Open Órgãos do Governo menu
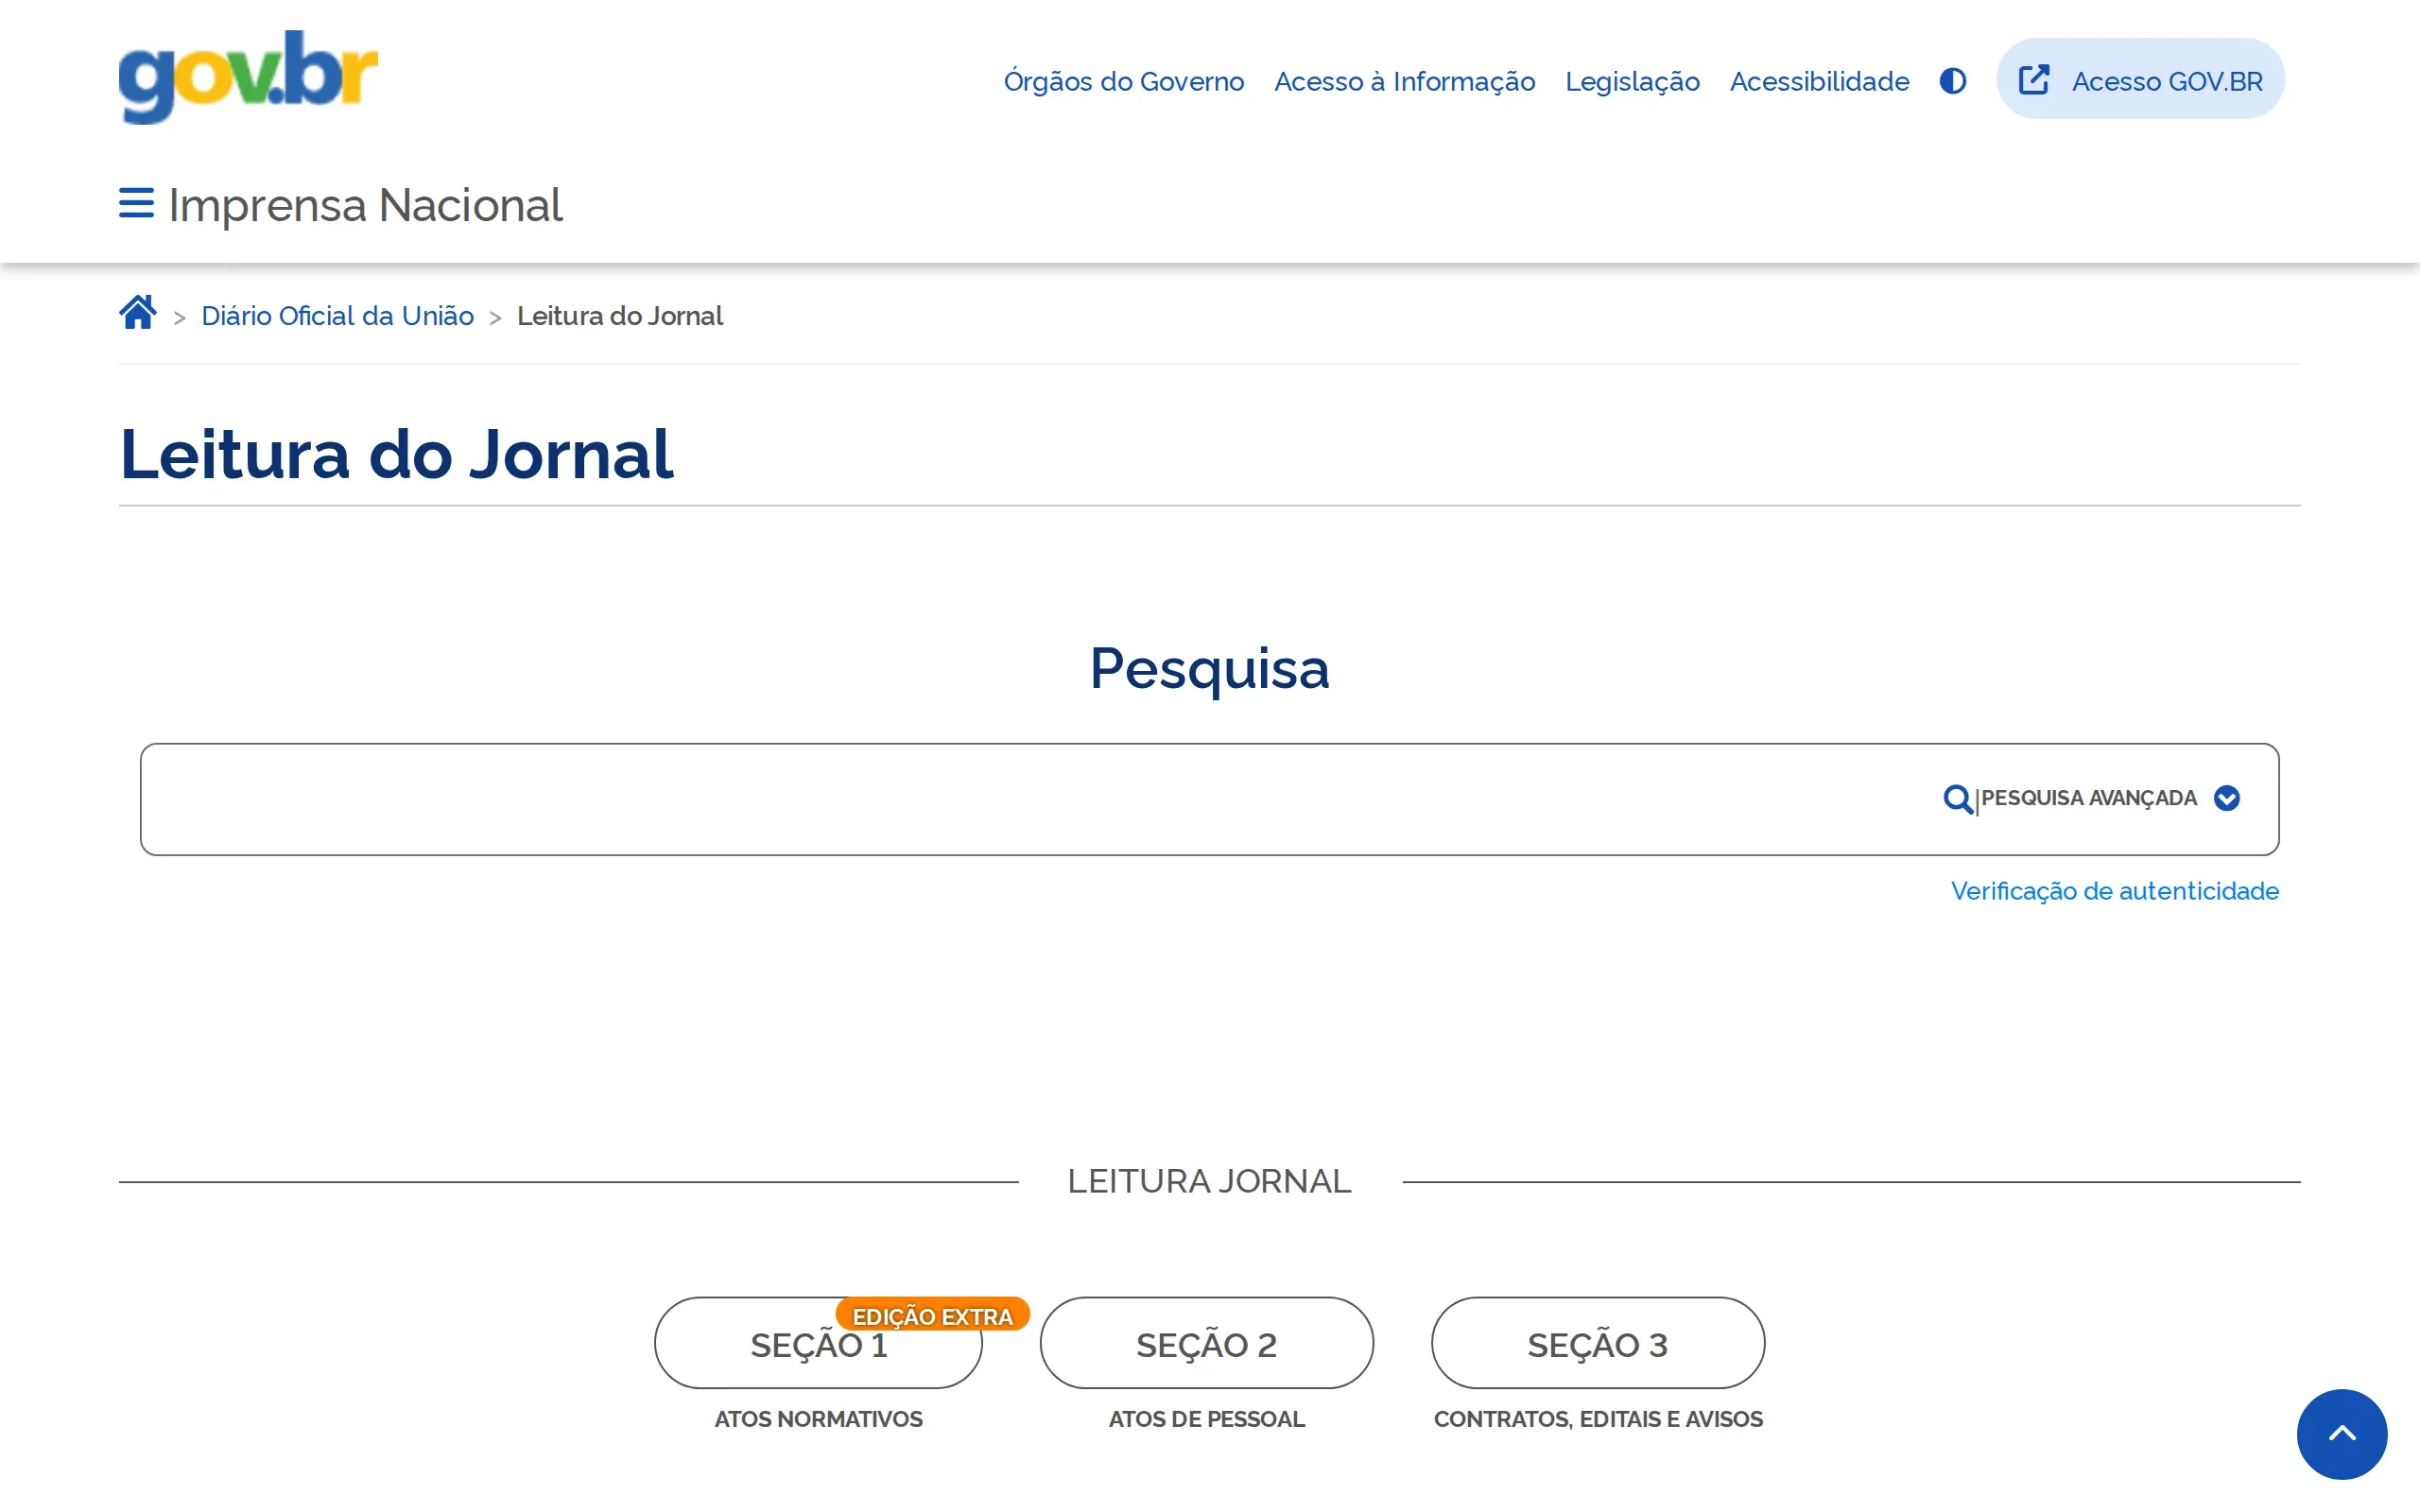The height and width of the screenshot is (1512, 2420). (1123, 81)
